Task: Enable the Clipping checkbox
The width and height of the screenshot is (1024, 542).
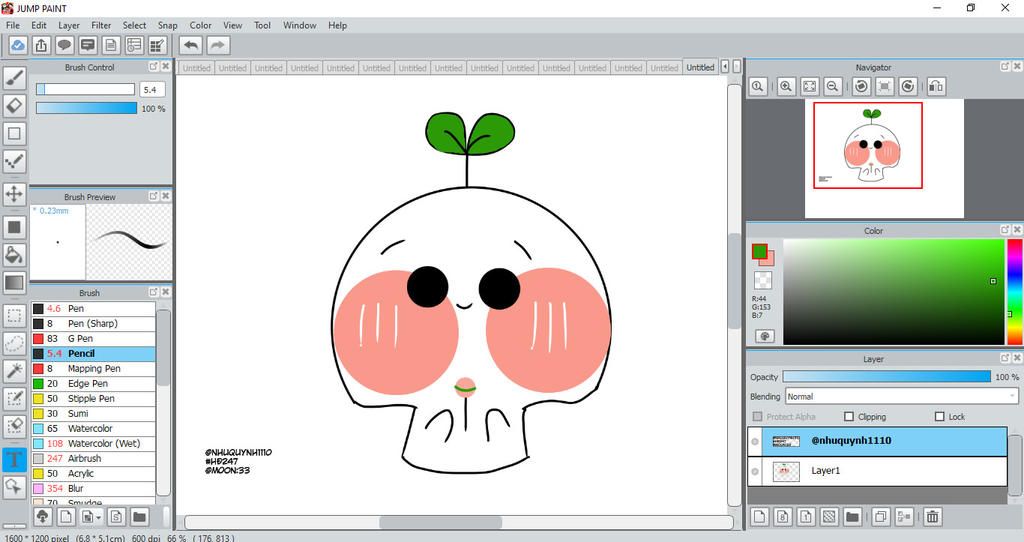Action: [x=849, y=417]
